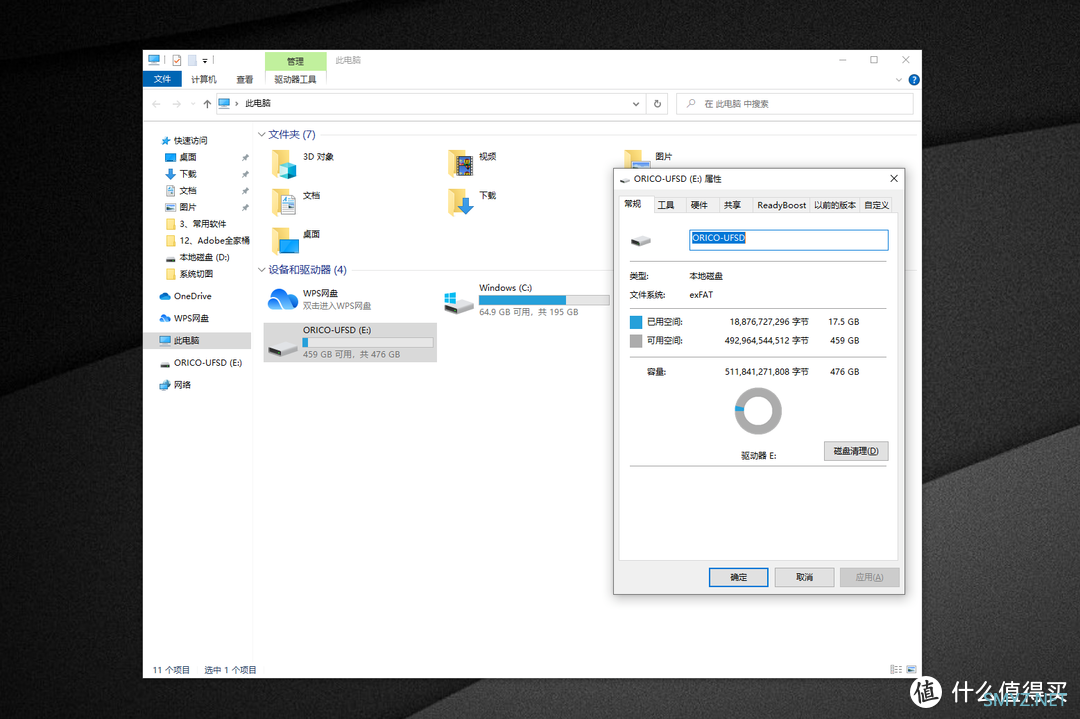
Task: Select 12、Adobe全家桶 in the sidebar
Action: [x=214, y=240]
